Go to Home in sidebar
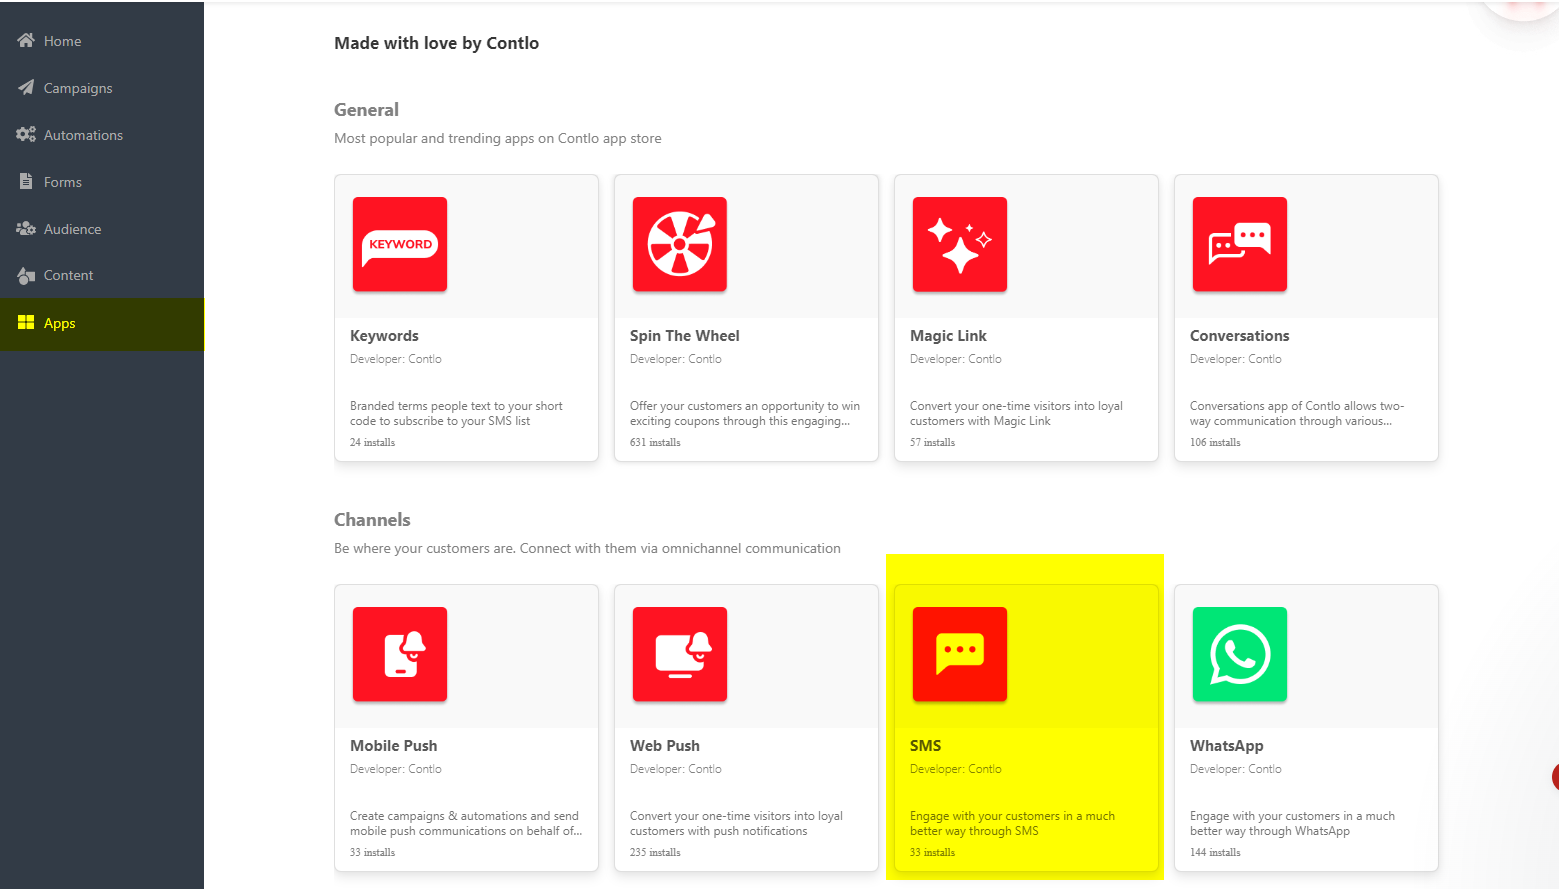The height and width of the screenshot is (889, 1559). [x=63, y=41]
